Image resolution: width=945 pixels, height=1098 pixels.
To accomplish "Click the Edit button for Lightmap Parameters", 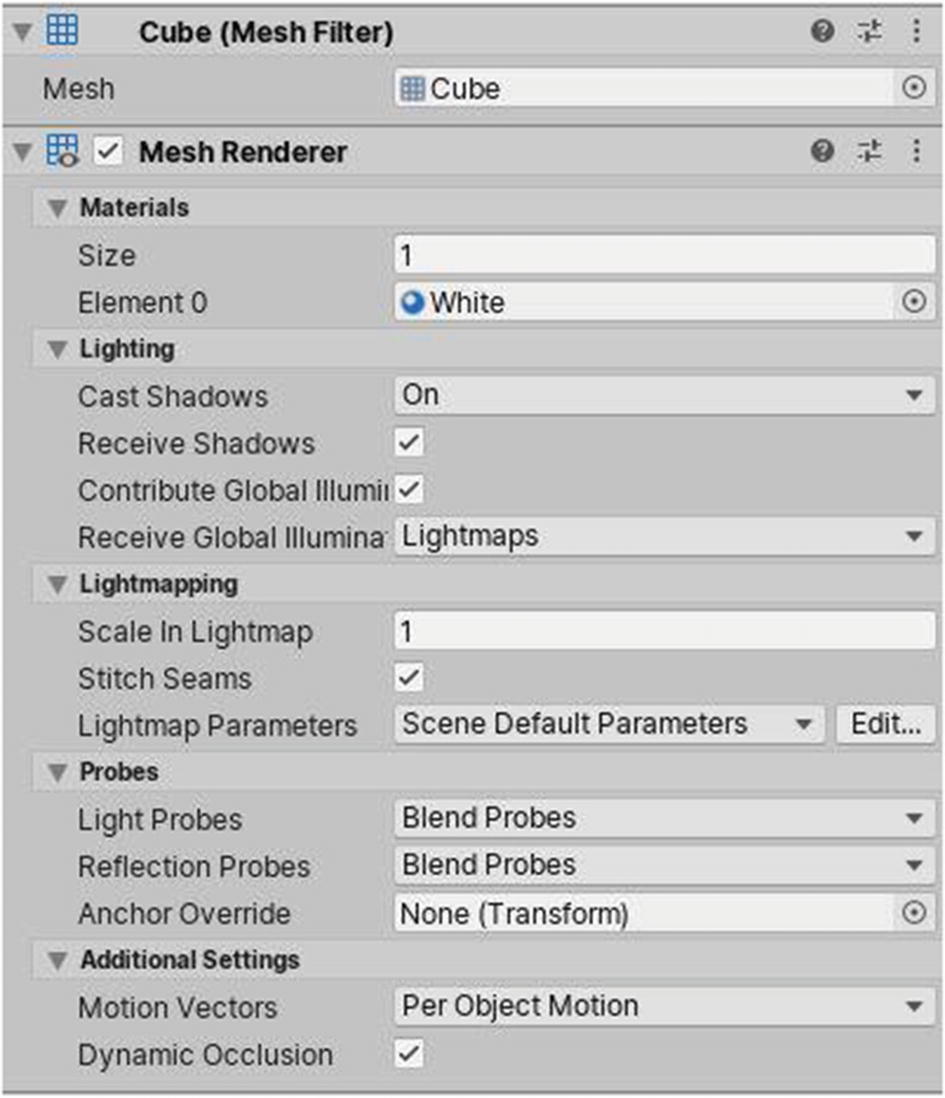I will [884, 724].
